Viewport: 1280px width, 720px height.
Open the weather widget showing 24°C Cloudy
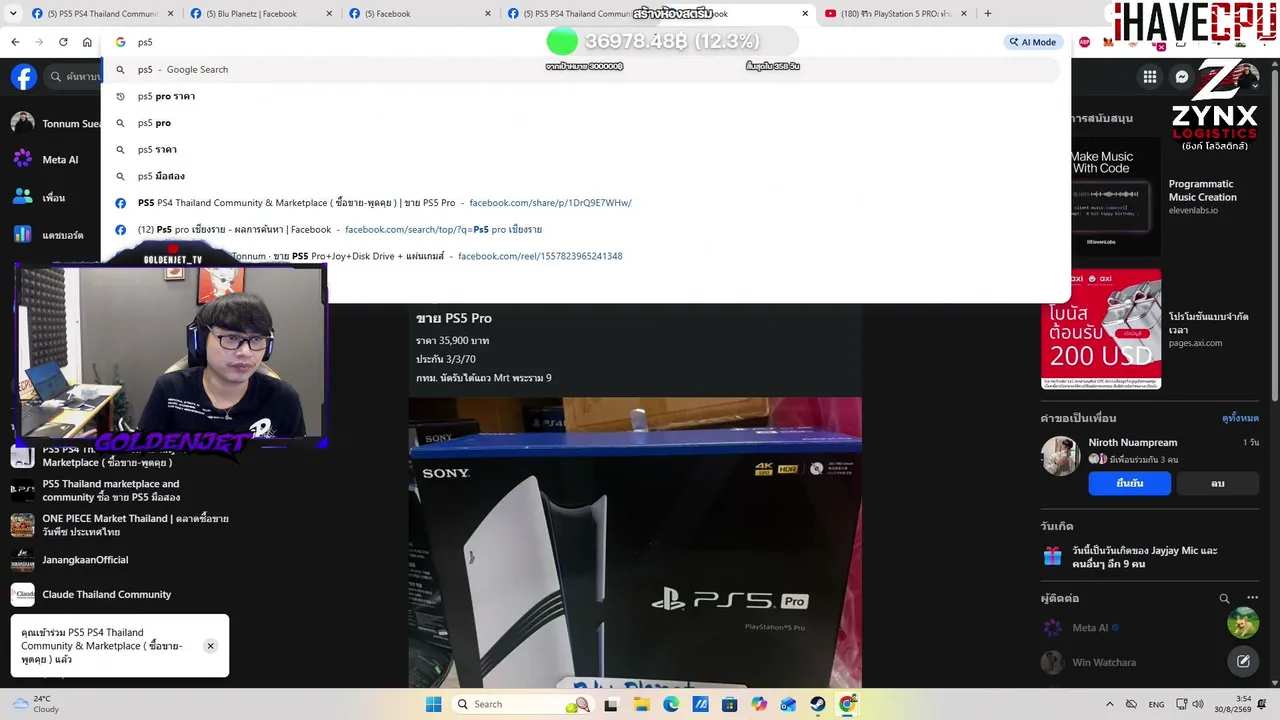(x=35, y=704)
